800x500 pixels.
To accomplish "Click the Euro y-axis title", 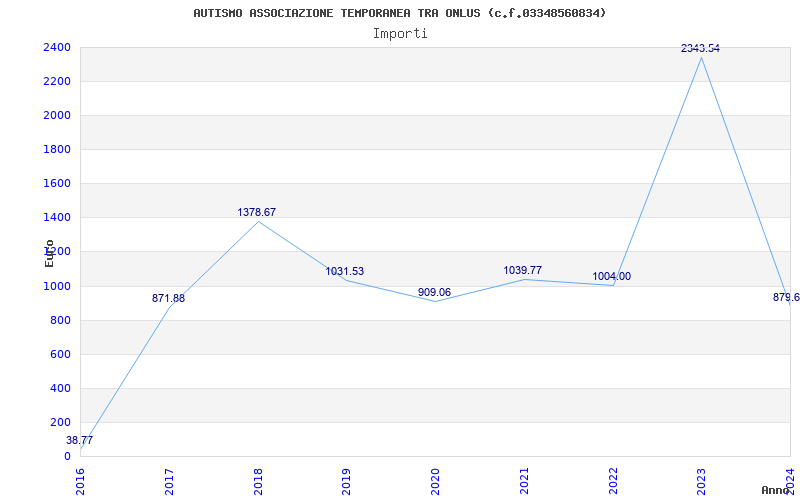I will [x=49, y=253].
